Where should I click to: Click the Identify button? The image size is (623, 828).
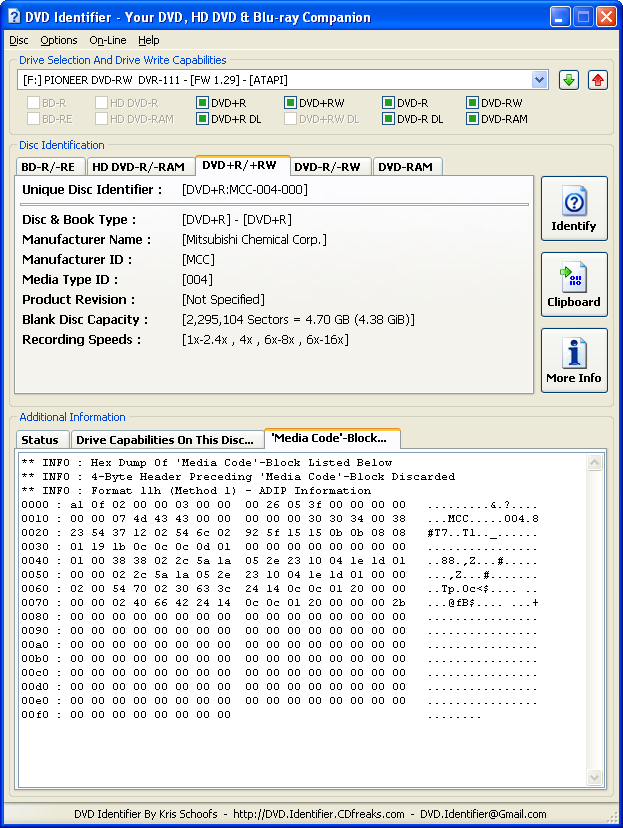point(574,209)
